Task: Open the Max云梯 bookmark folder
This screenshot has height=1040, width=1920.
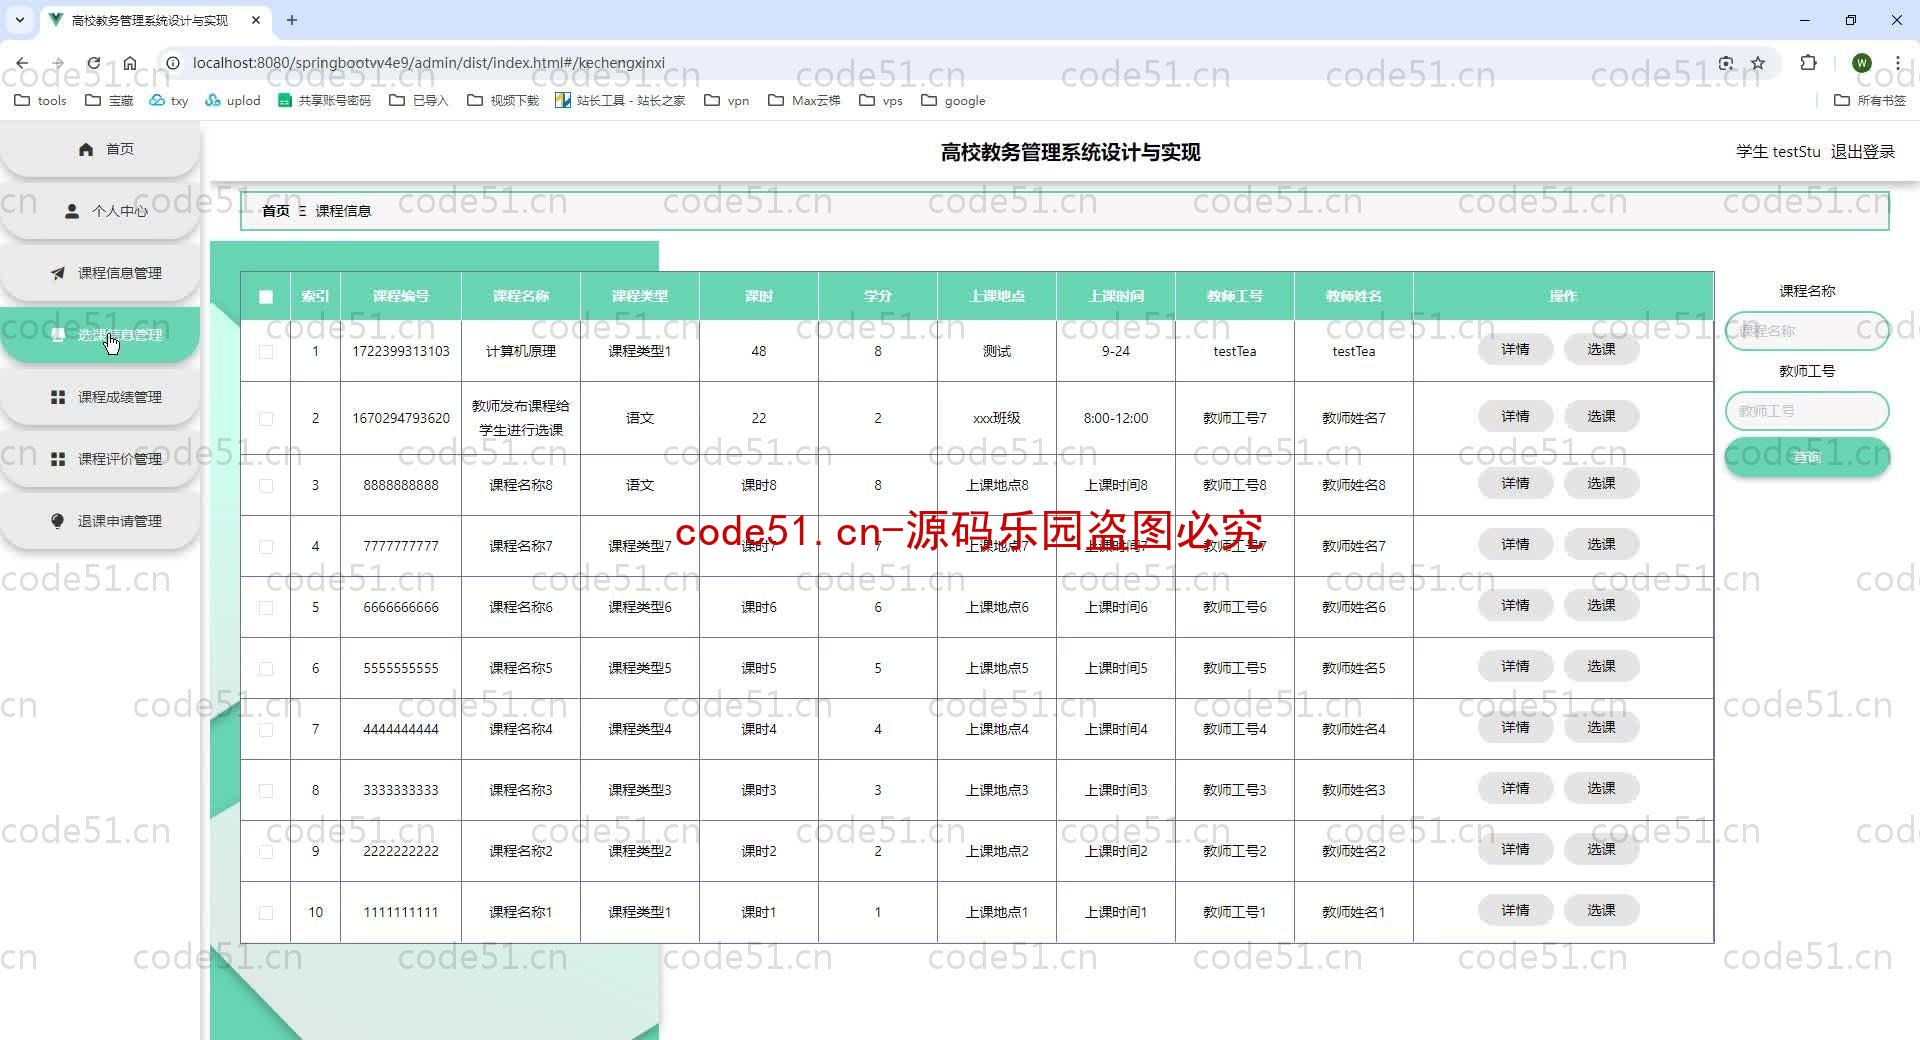Action: coord(804,100)
